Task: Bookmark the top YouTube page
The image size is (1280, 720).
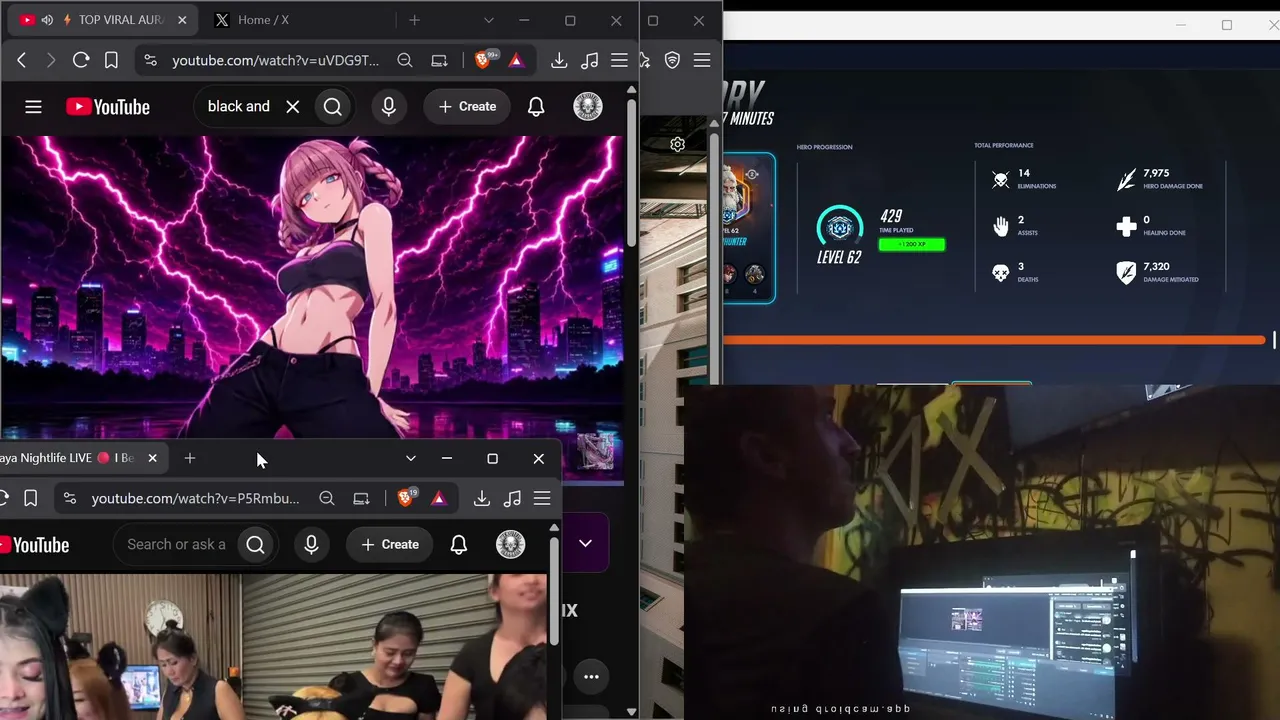Action: pyautogui.click(x=111, y=61)
